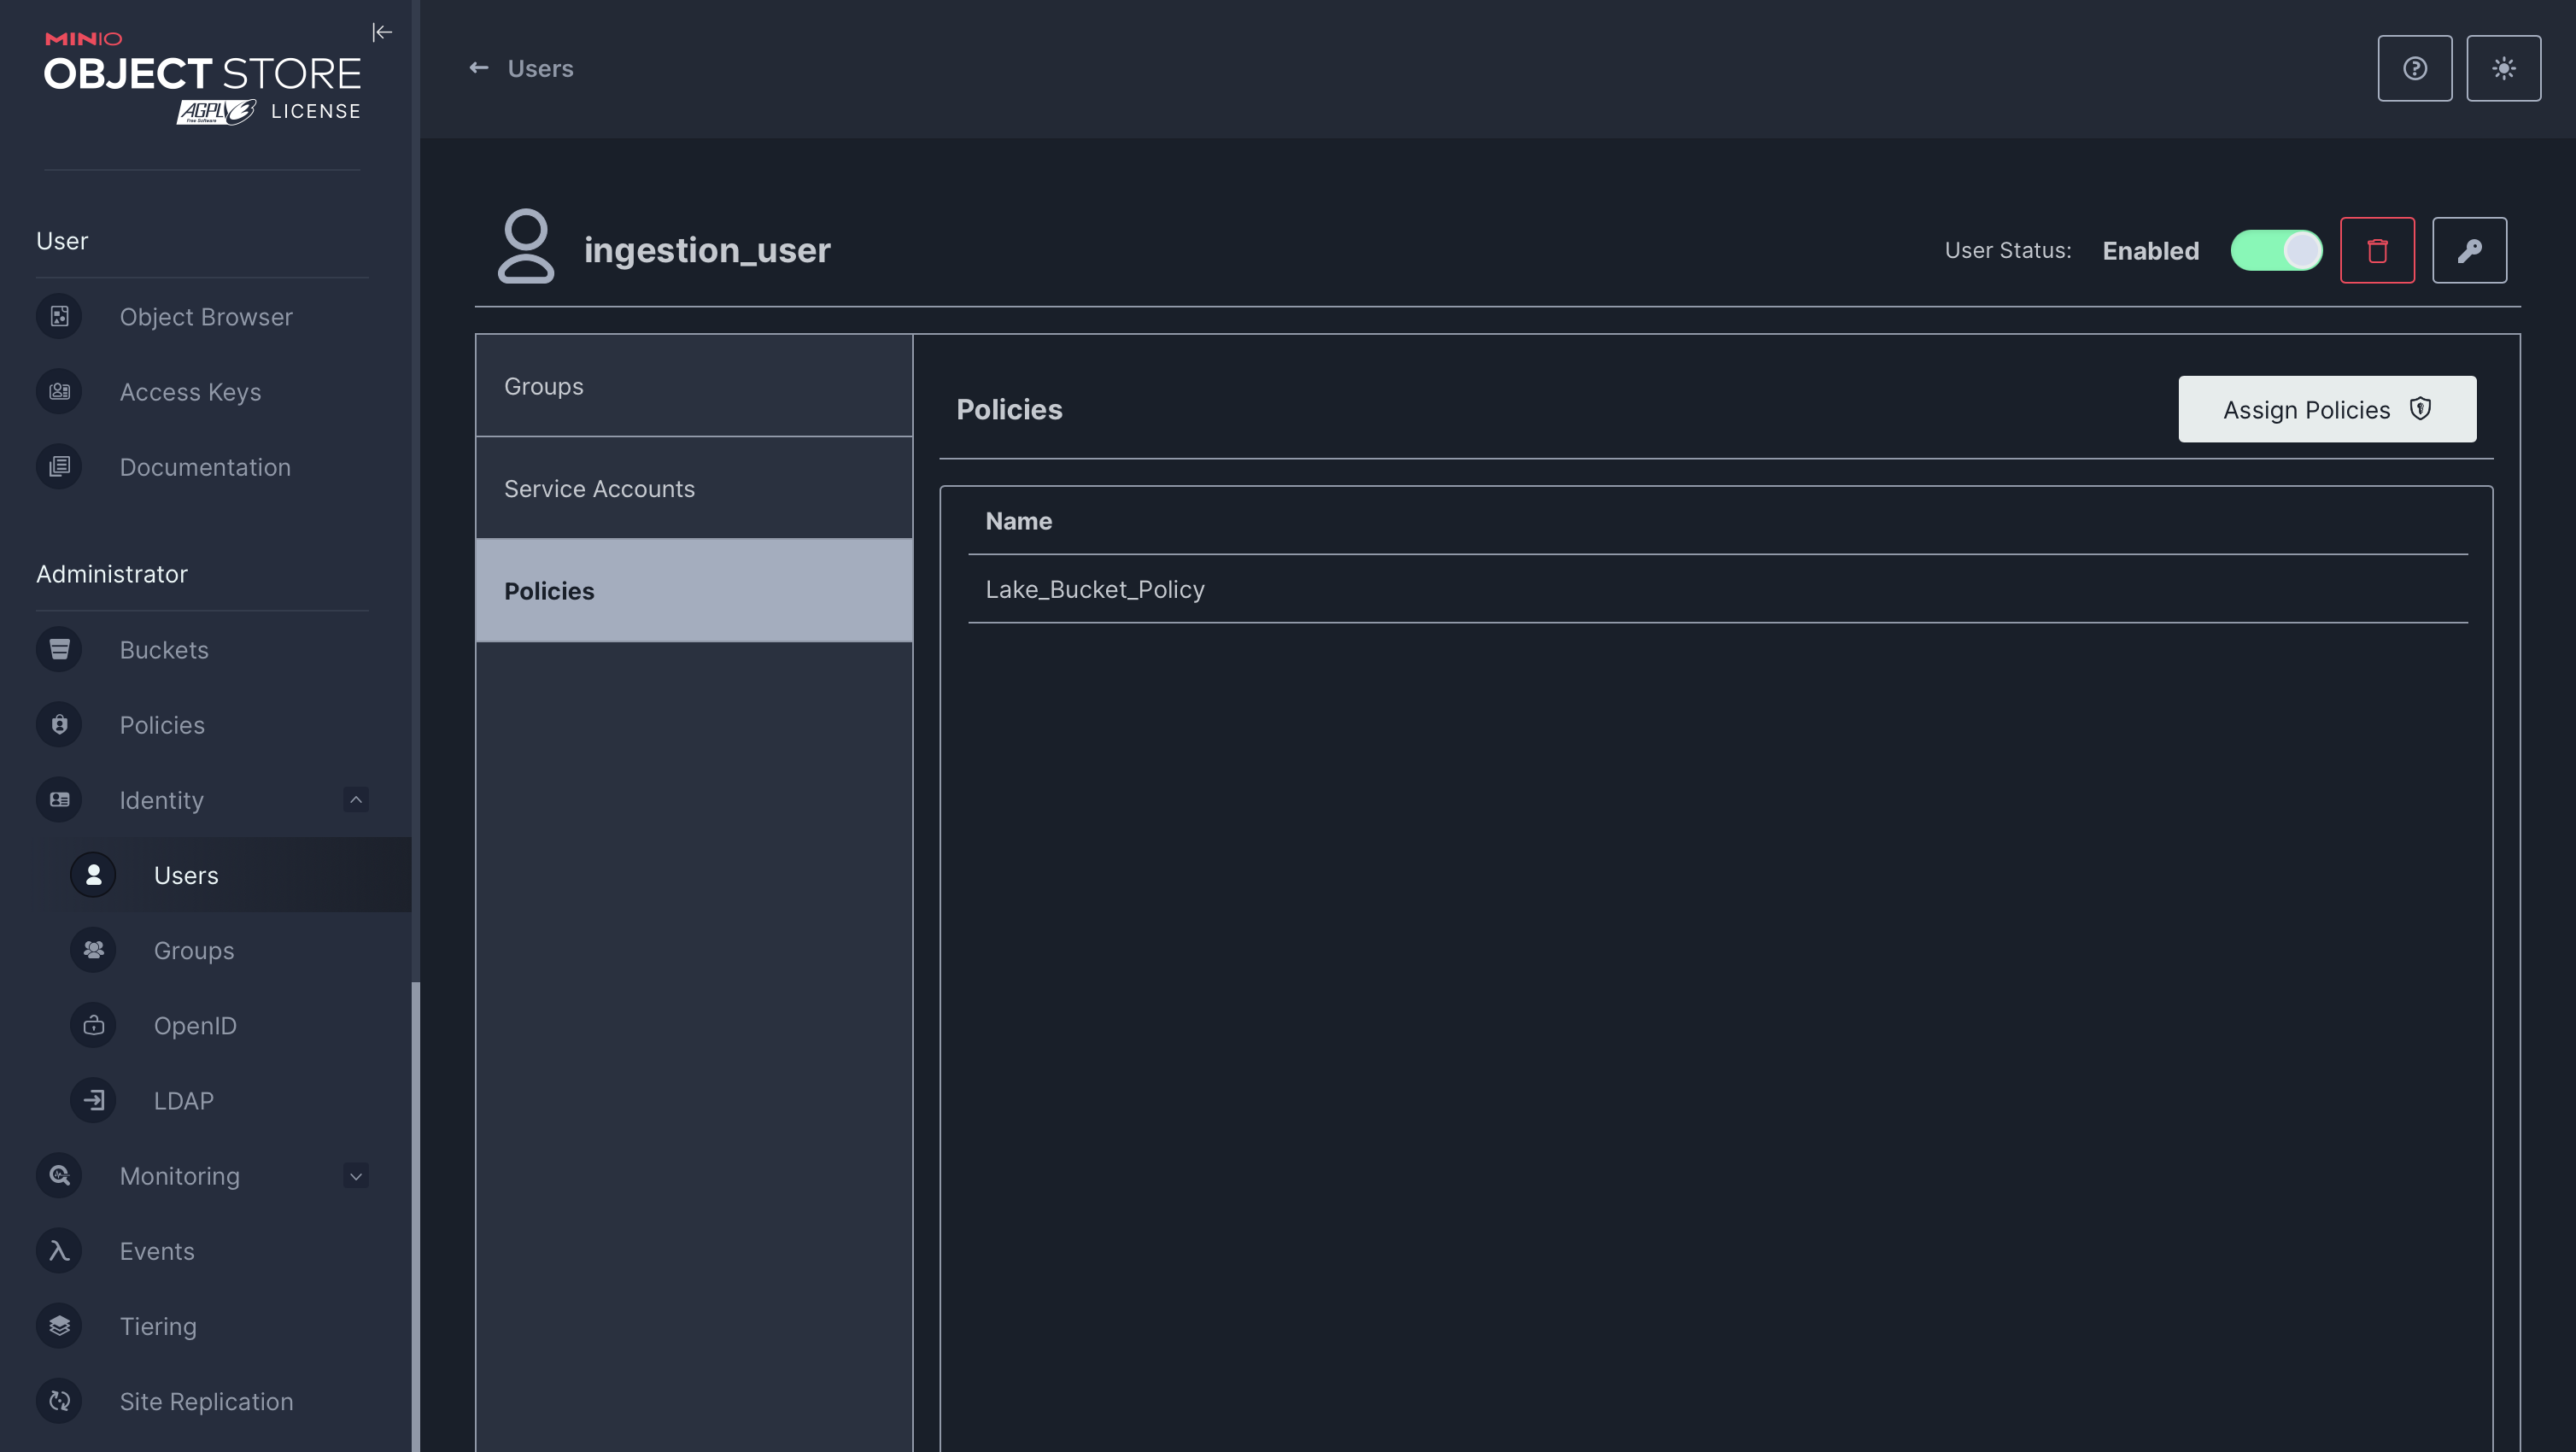Viewport: 2576px width, 1452px height.
Task: Go back using the left arrow
Action: tap(479, 68)
